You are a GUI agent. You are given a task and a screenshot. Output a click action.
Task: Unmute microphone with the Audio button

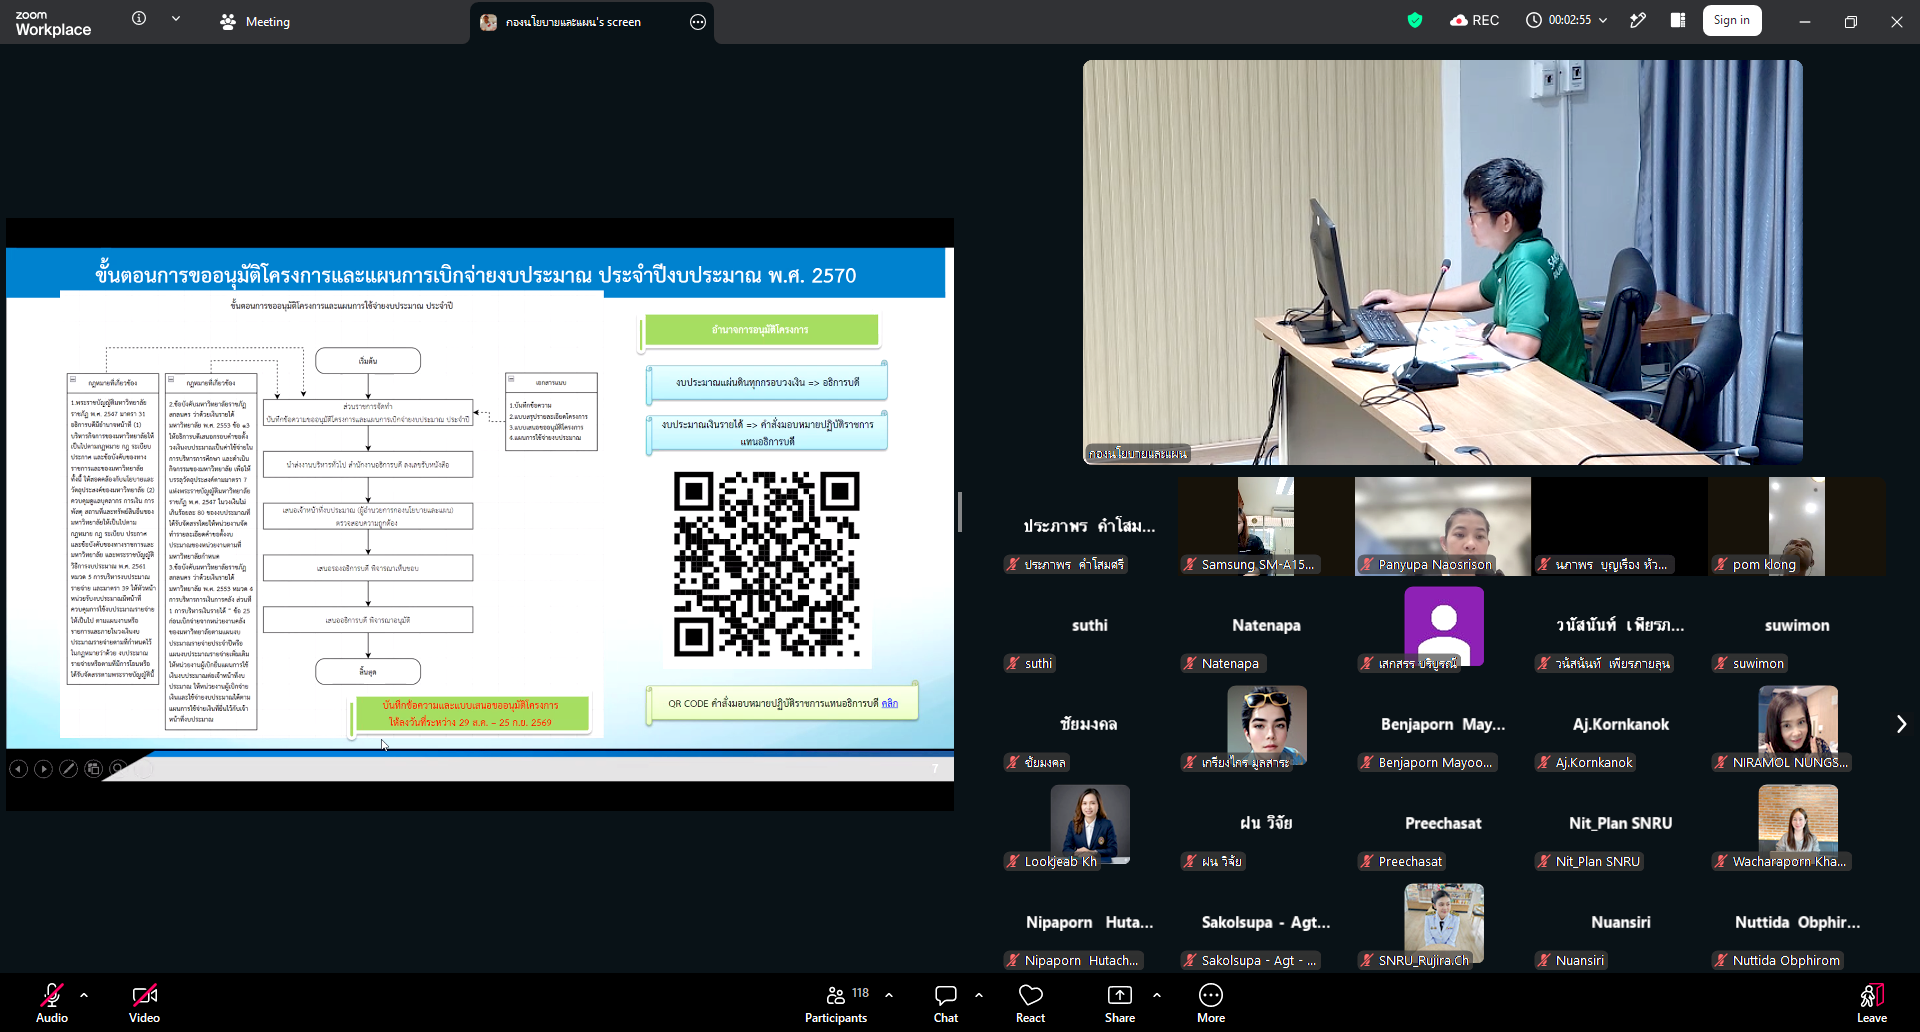(x=52, y=1003)
